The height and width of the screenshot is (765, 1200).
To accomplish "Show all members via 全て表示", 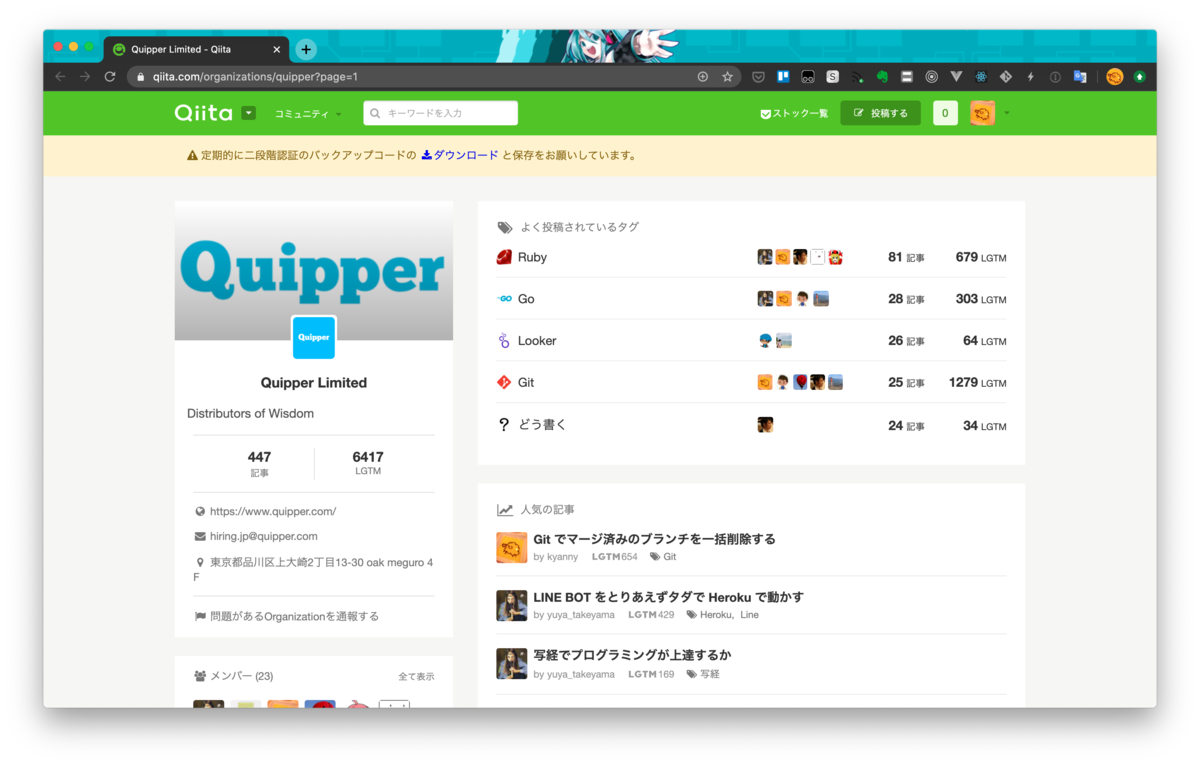I will tap(416, 676).
